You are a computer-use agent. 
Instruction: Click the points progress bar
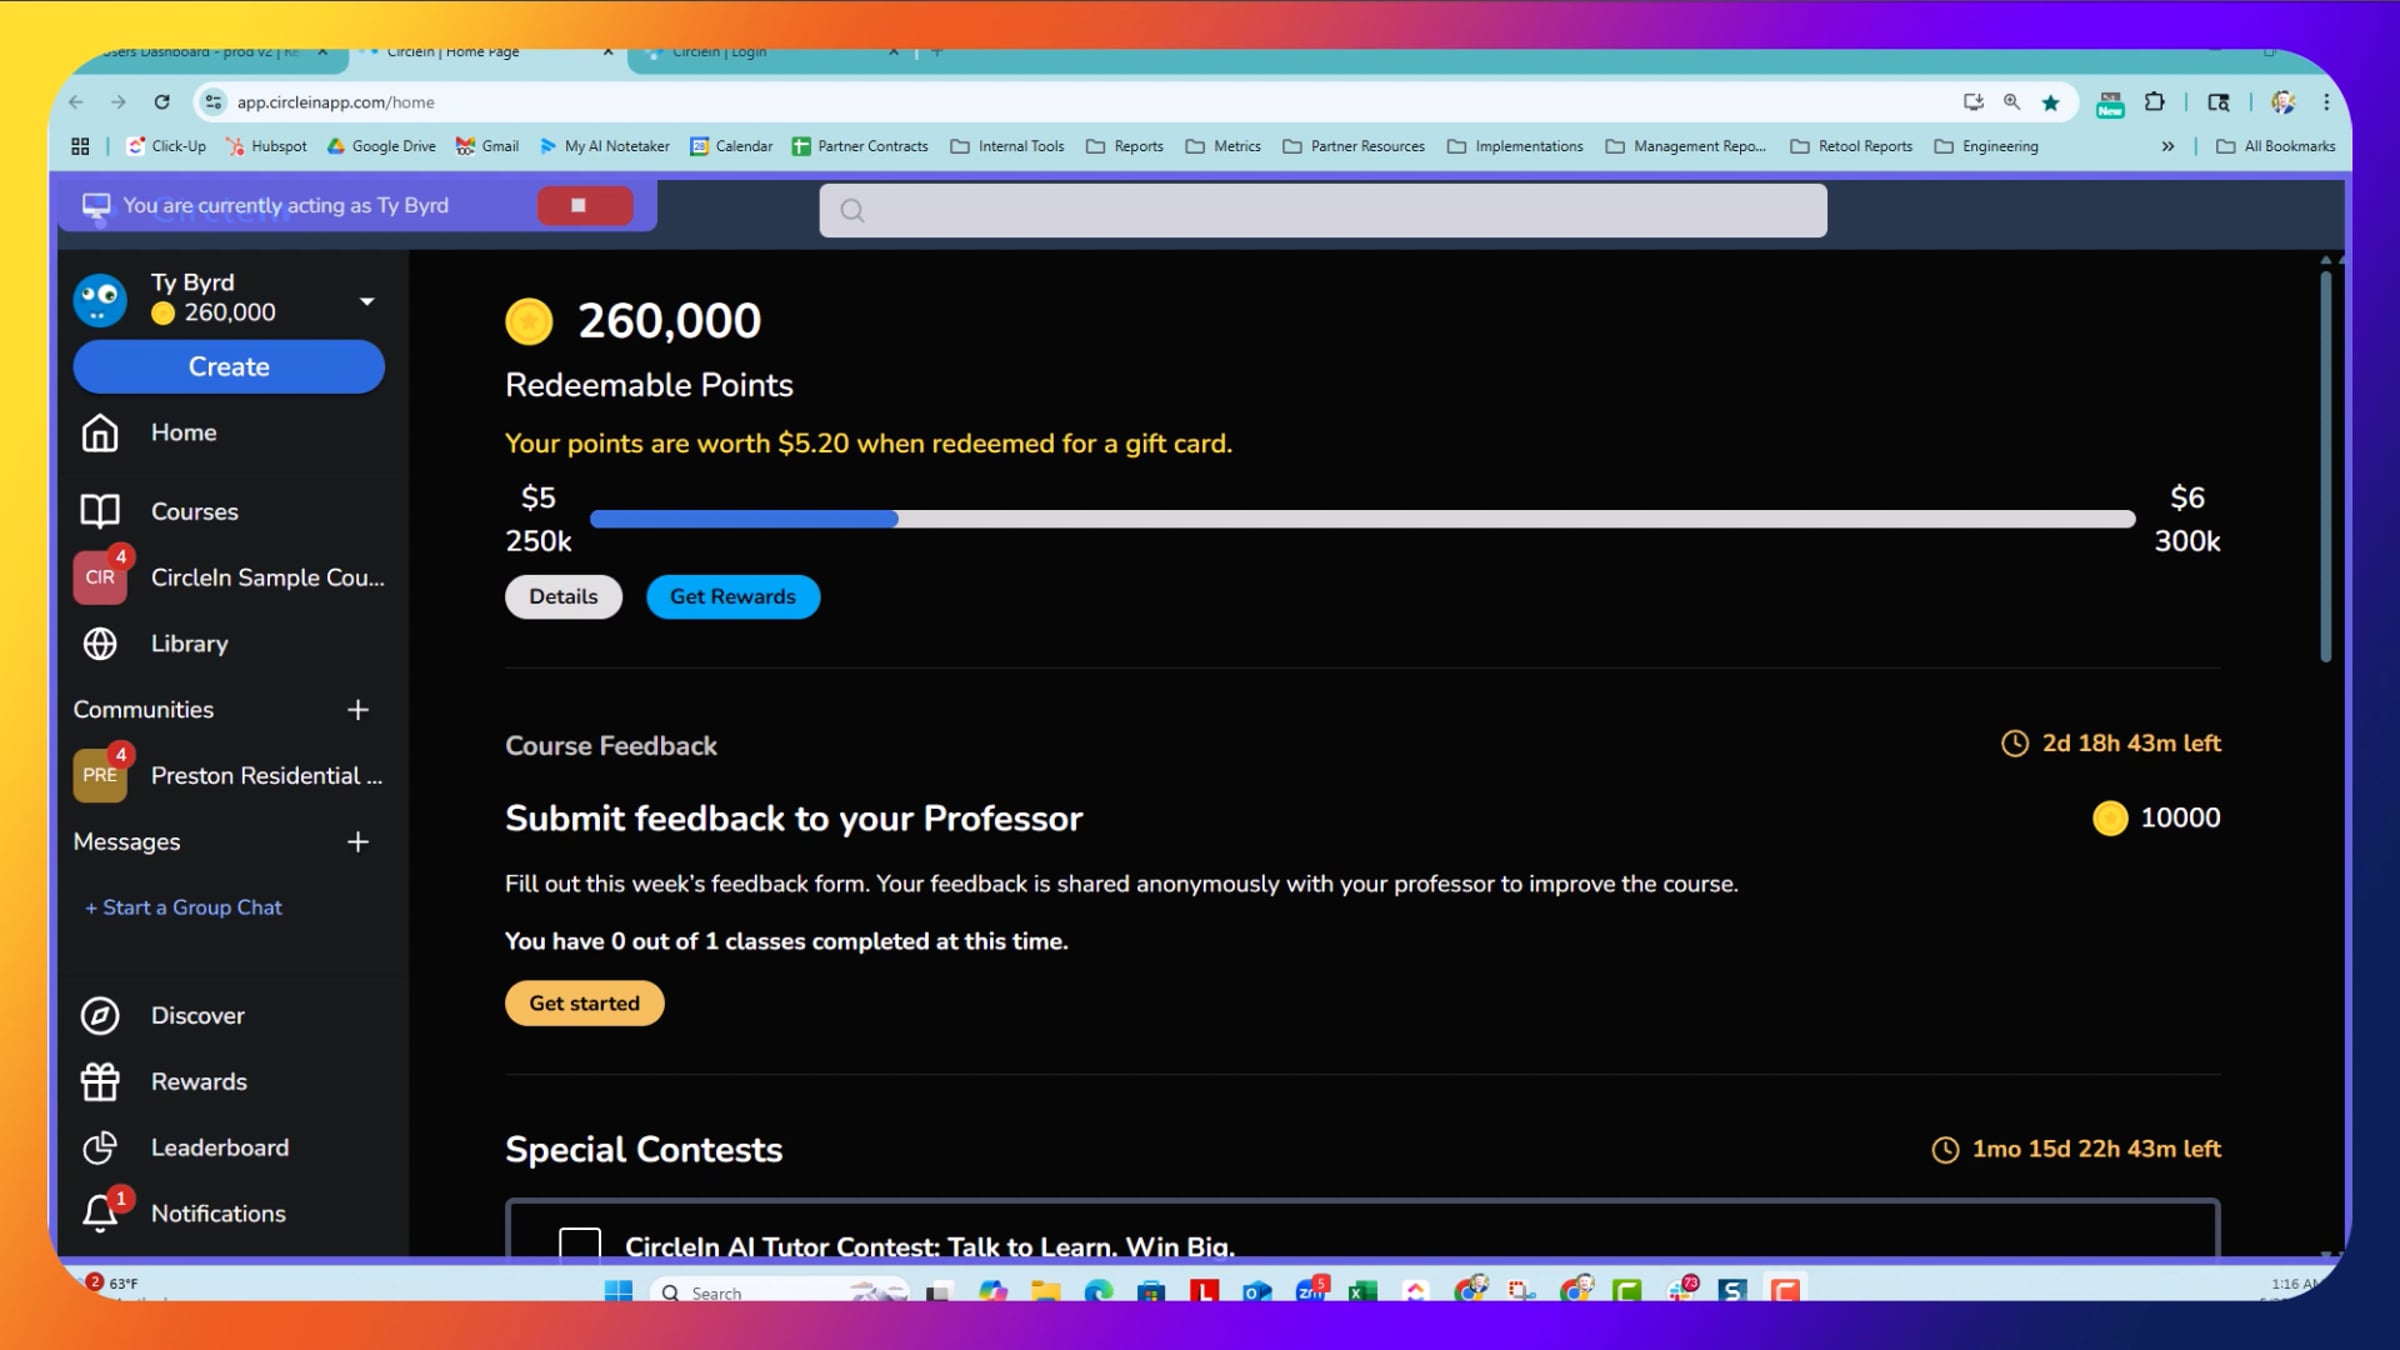[x=1362, y=519]
